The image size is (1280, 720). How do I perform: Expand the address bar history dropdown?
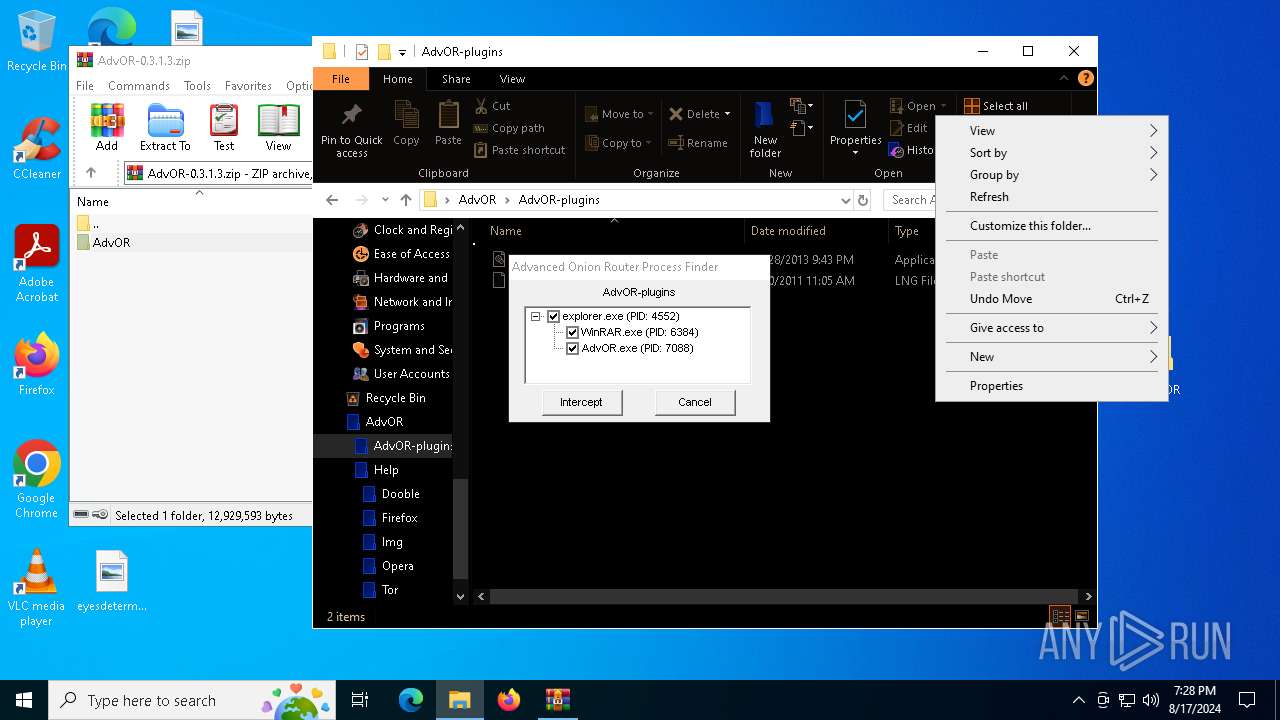pyautogui.click(x=846, y=200)
